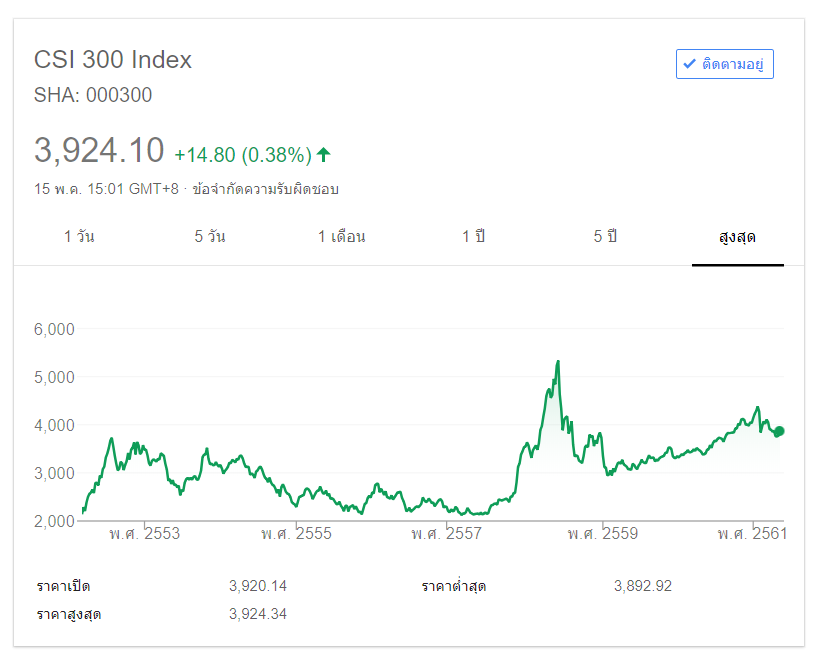Click the ราคาเปิด value 3,920.14
Image resolution: width=817 pixels, height=661 pixels.
(258, 586)
